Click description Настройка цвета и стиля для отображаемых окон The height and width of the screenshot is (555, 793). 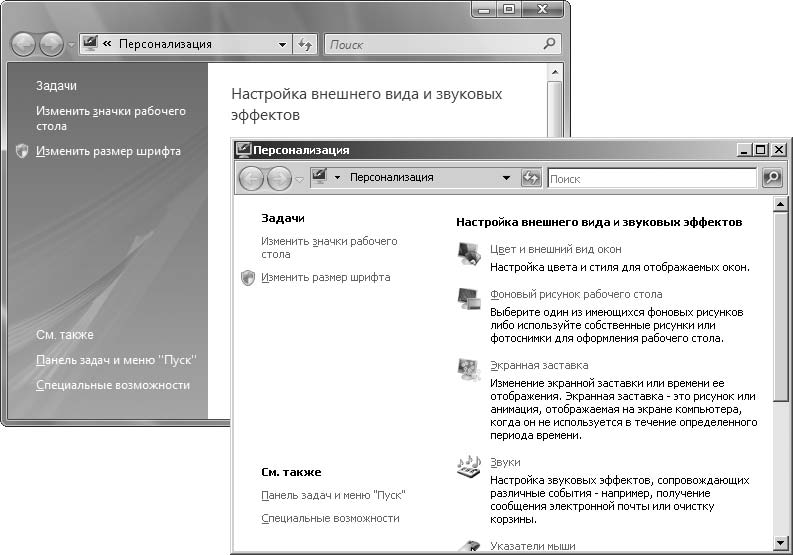(620, 267)
